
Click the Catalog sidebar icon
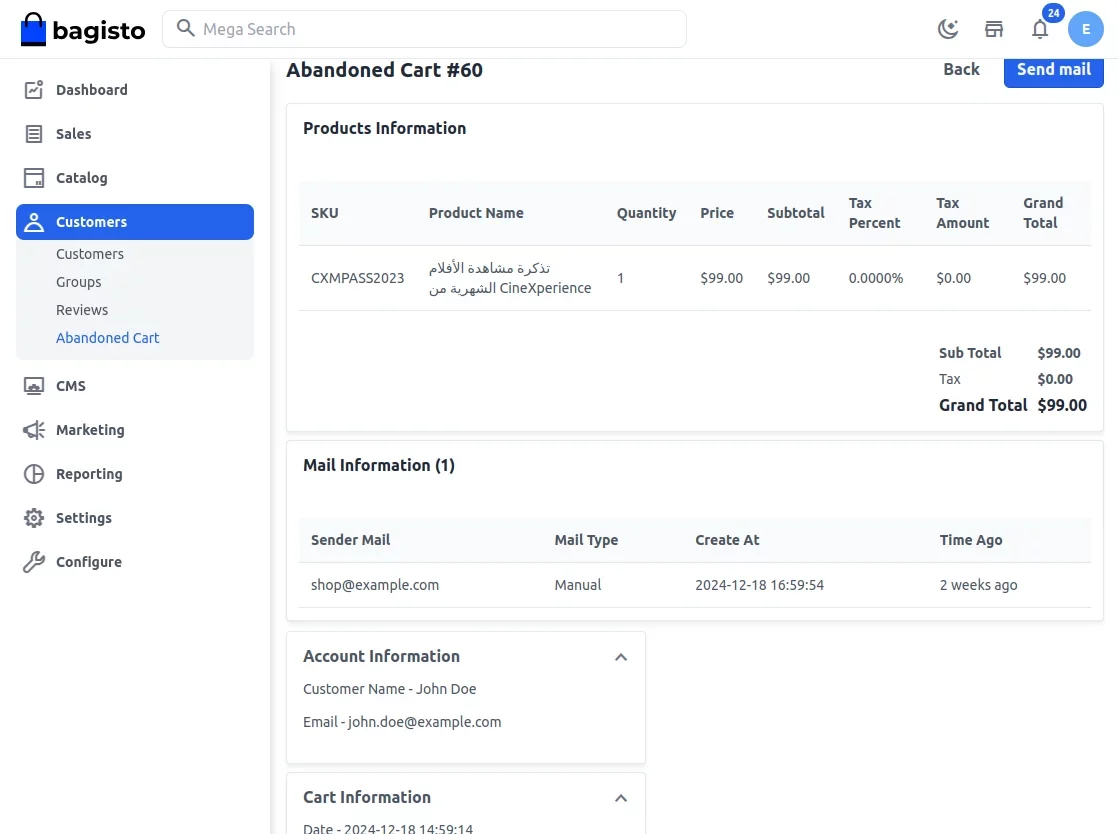click(x=34, y=178)
